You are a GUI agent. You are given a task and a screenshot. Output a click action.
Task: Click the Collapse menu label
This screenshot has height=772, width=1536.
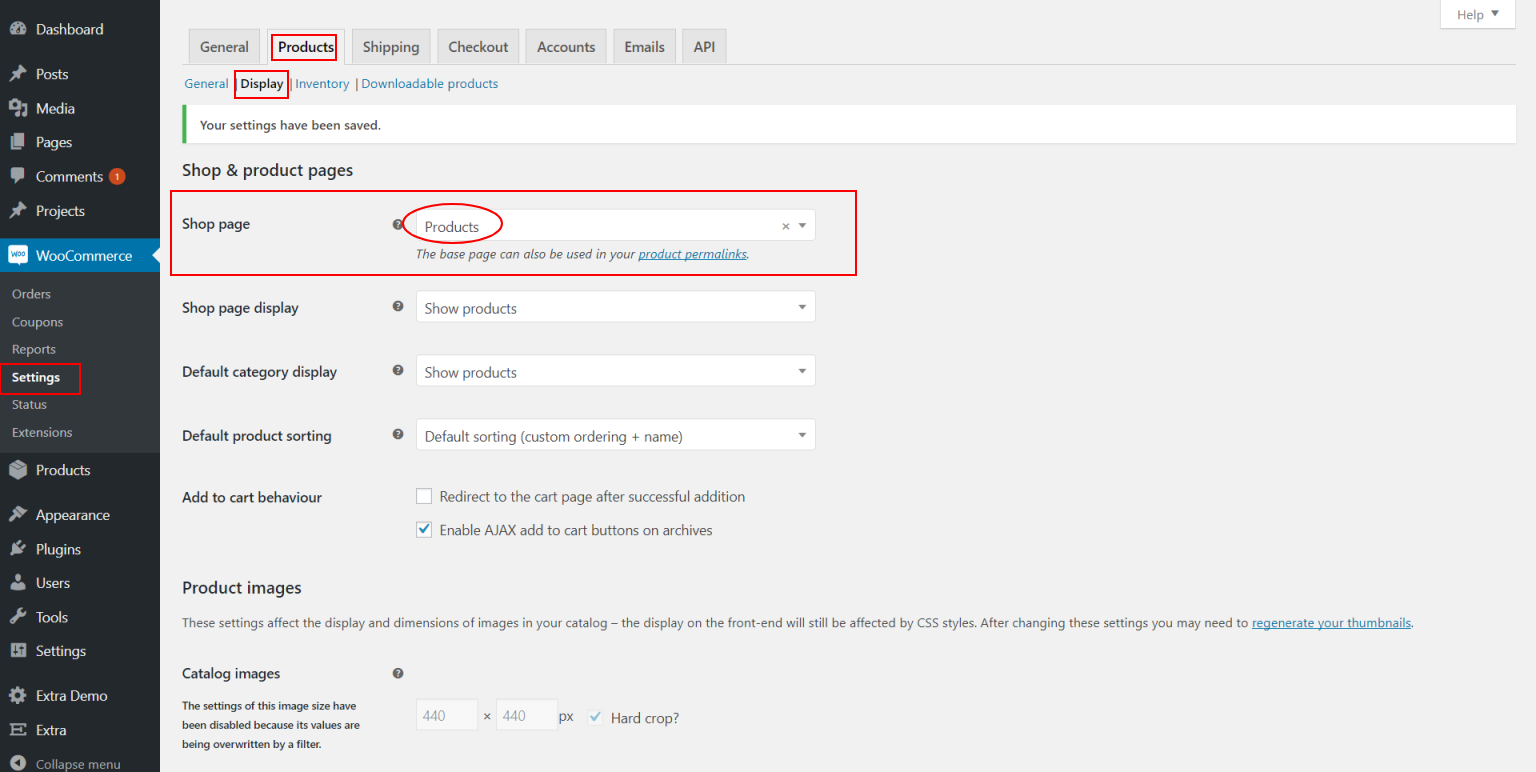pyautogui.click(x=78, y=764)
